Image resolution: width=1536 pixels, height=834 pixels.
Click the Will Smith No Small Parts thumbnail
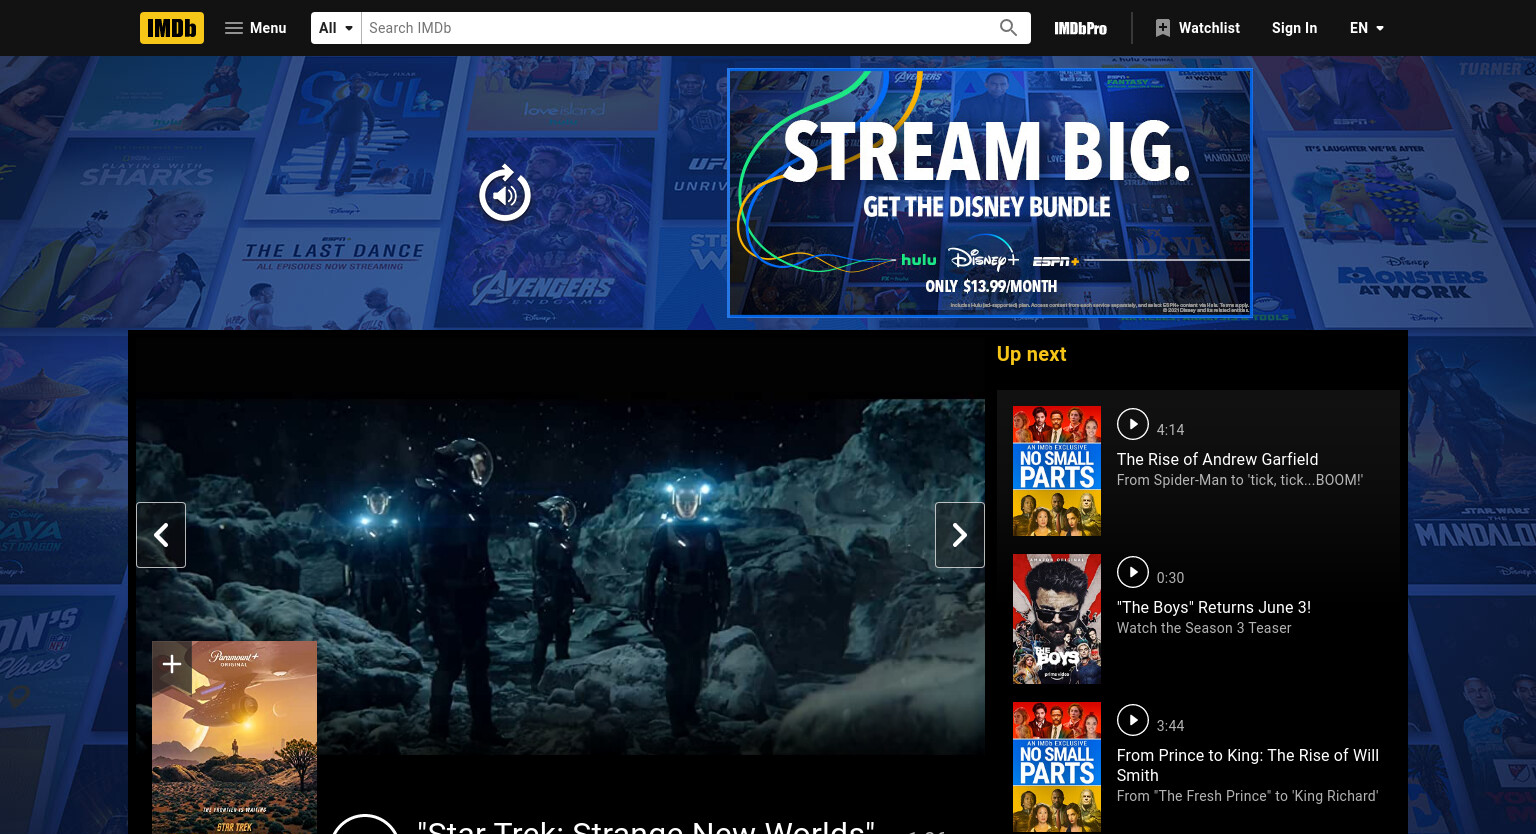pyautogui.click(x=1057, y=767)
